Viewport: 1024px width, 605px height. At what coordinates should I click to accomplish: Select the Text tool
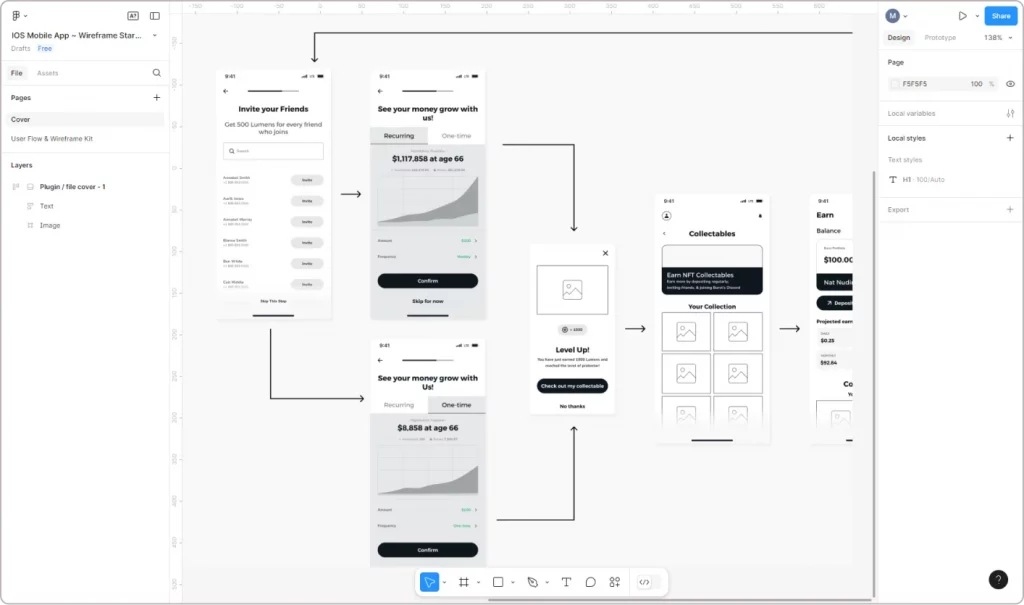pyautogui.click(x=566, y=582)
